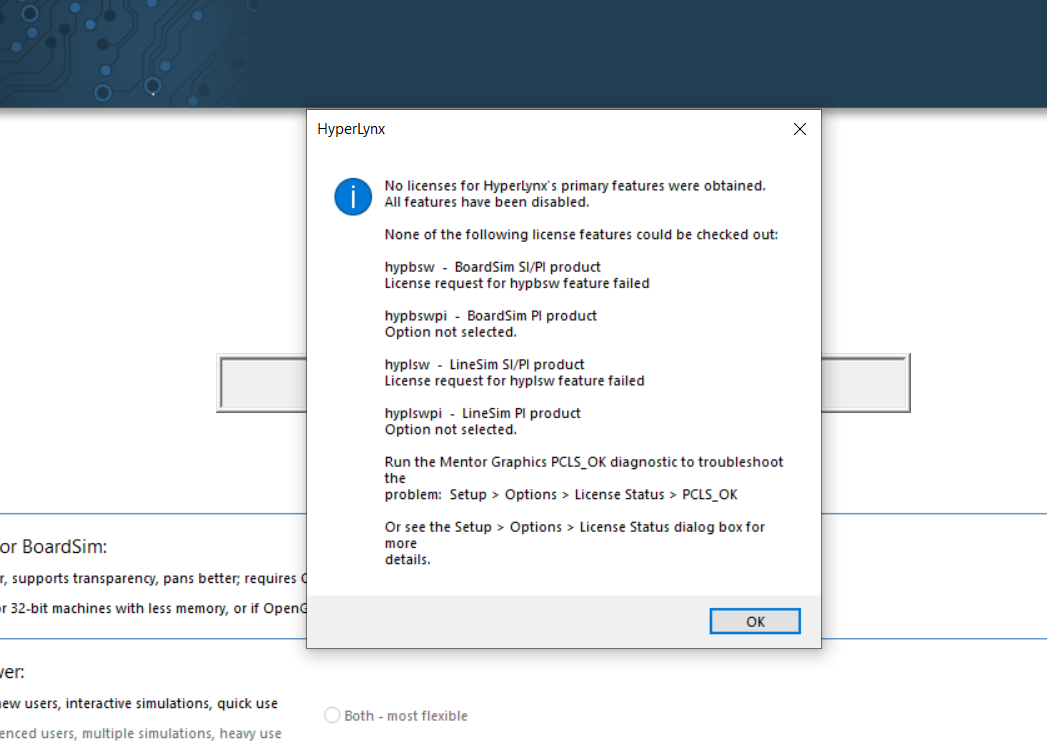Click 'Run the Mentor Graphics PCLS_OK diagnostic' line
1047x748 pixels.
[x=584, y=462]
